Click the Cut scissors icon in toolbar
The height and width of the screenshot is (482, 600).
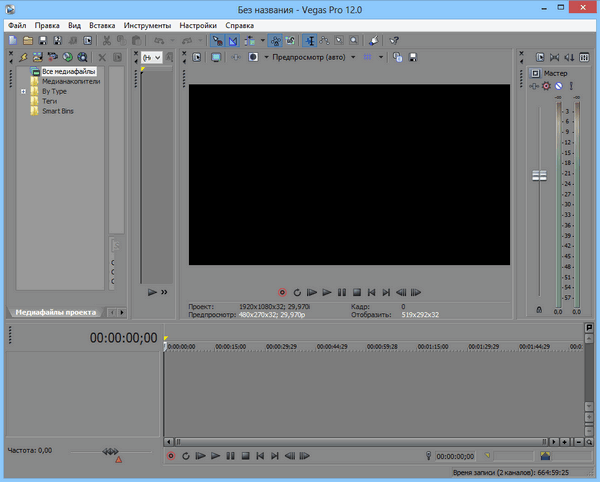click(x=106, y=40)
